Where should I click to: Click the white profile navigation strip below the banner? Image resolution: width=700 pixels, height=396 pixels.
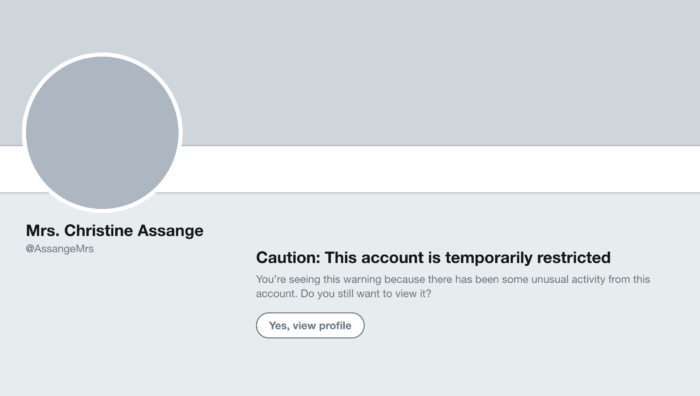coord(438,169)
